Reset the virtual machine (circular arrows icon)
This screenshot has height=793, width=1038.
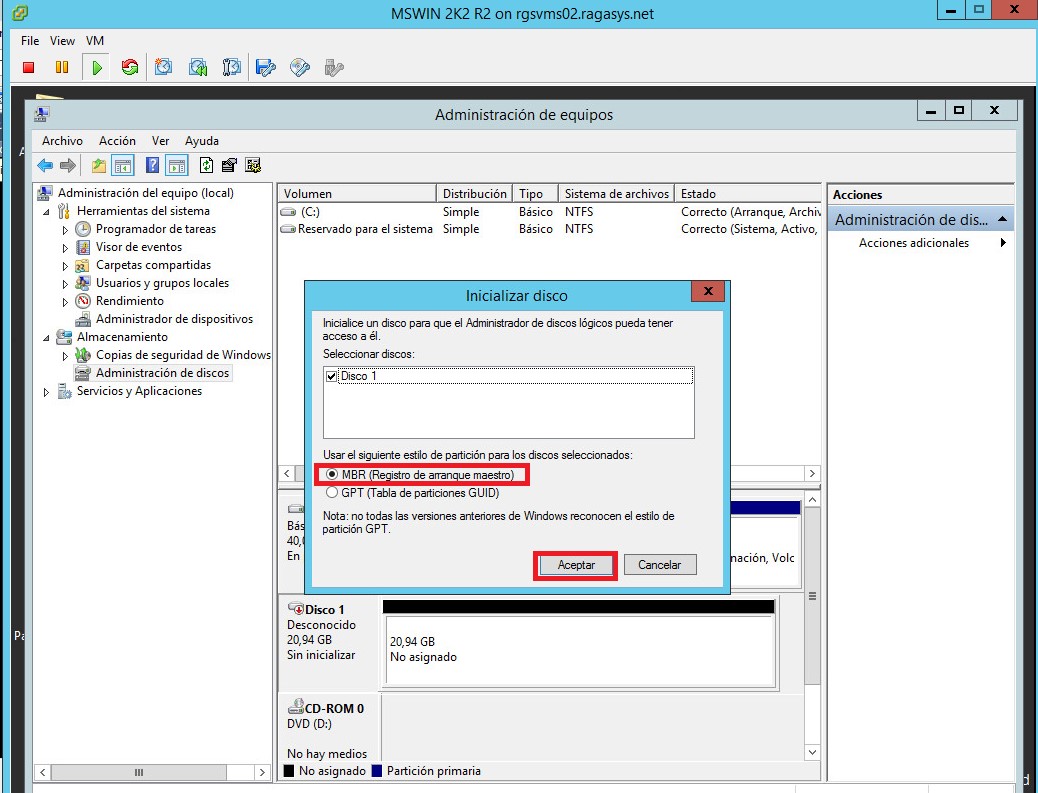tap(128, 66)
